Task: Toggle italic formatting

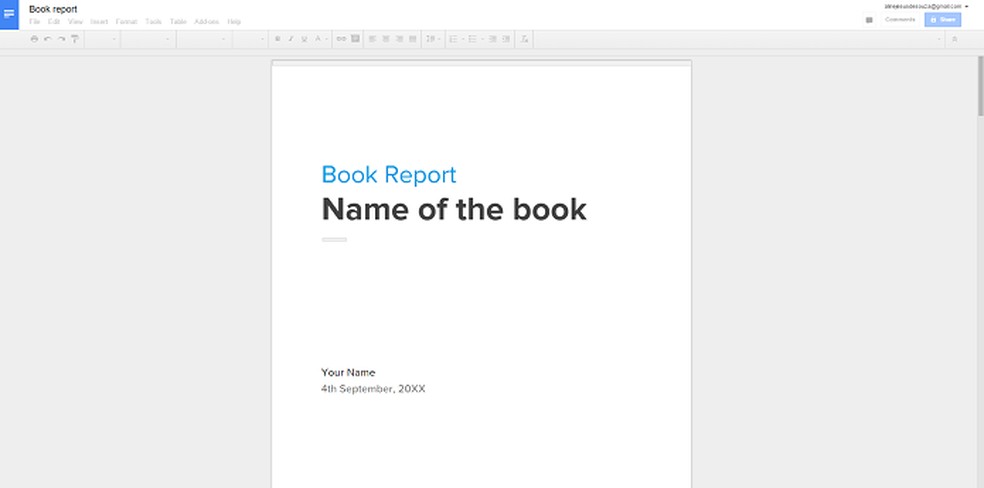Action: [x=291, y=39]
